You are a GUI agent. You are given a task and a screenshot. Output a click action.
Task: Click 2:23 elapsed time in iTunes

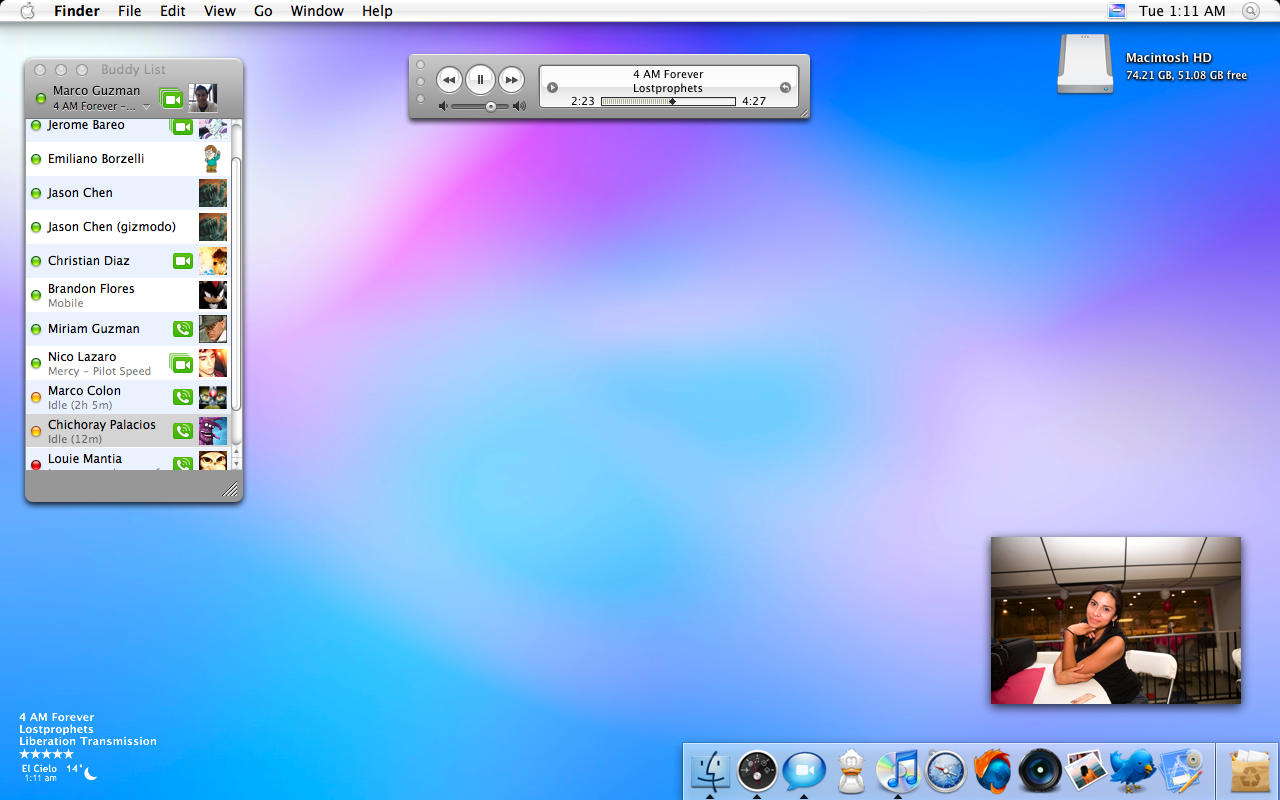coord(583,101)
